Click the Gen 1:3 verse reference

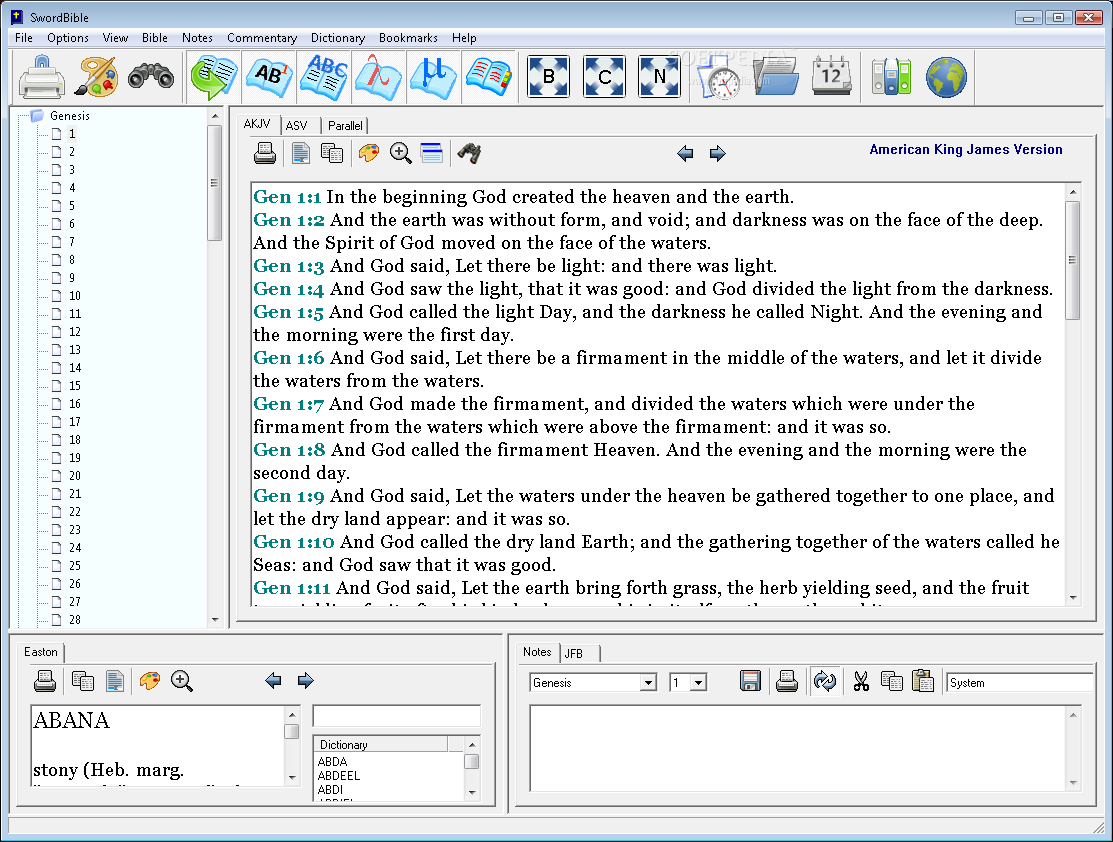tap(289, 266)
